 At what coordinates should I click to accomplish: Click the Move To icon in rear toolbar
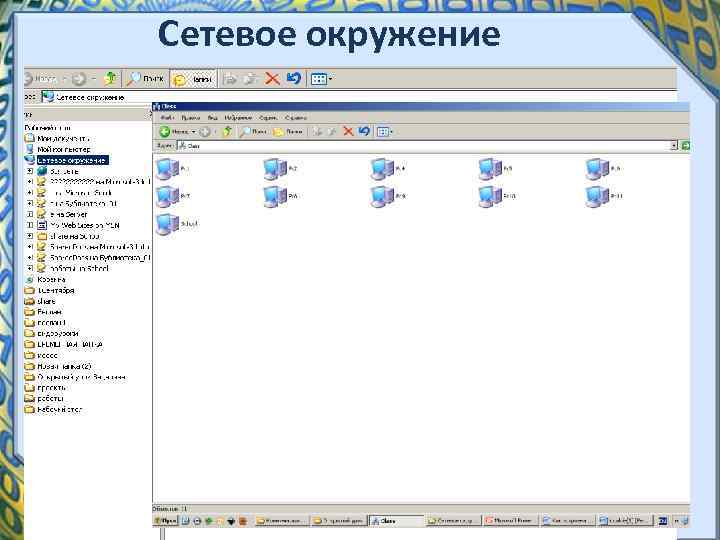(230, 79)
